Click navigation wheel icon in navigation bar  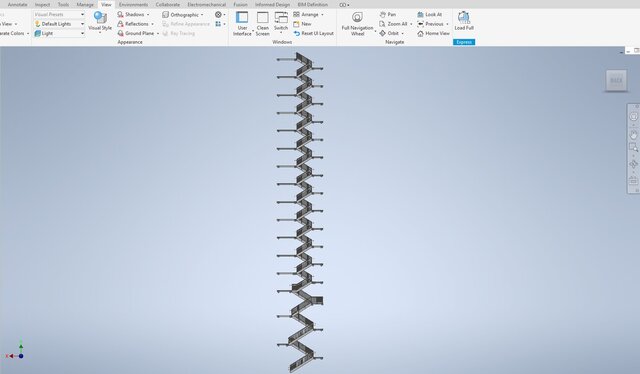(x=633, y=117)
